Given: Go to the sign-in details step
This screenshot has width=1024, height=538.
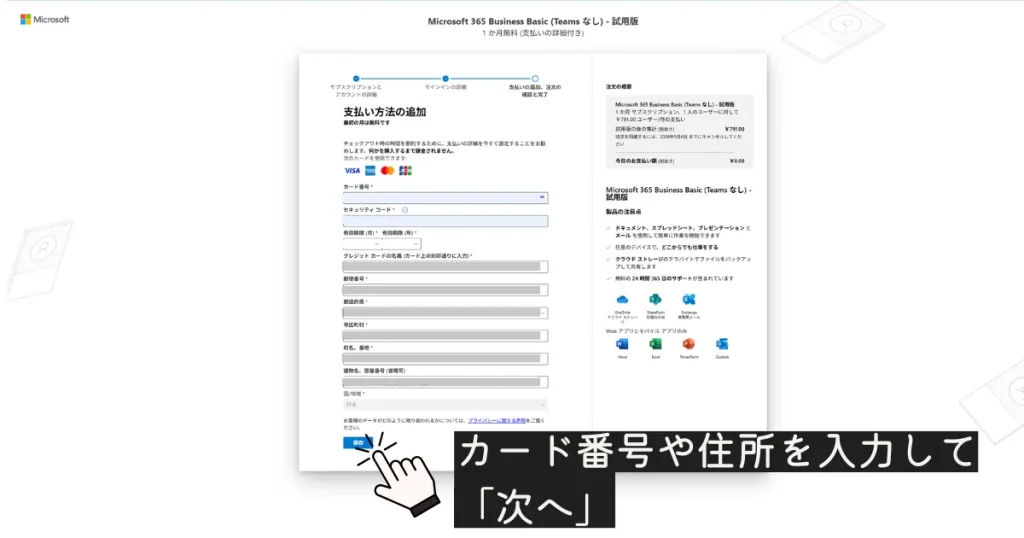Looking at the screenshot, I should (x=445, y=78).
